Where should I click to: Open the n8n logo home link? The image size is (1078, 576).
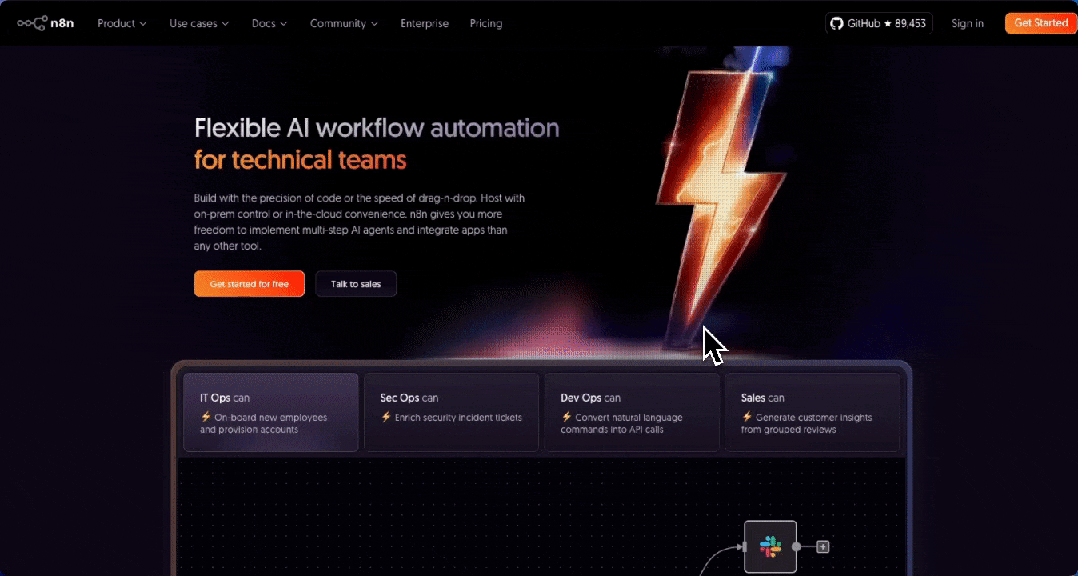click(46, 23)
